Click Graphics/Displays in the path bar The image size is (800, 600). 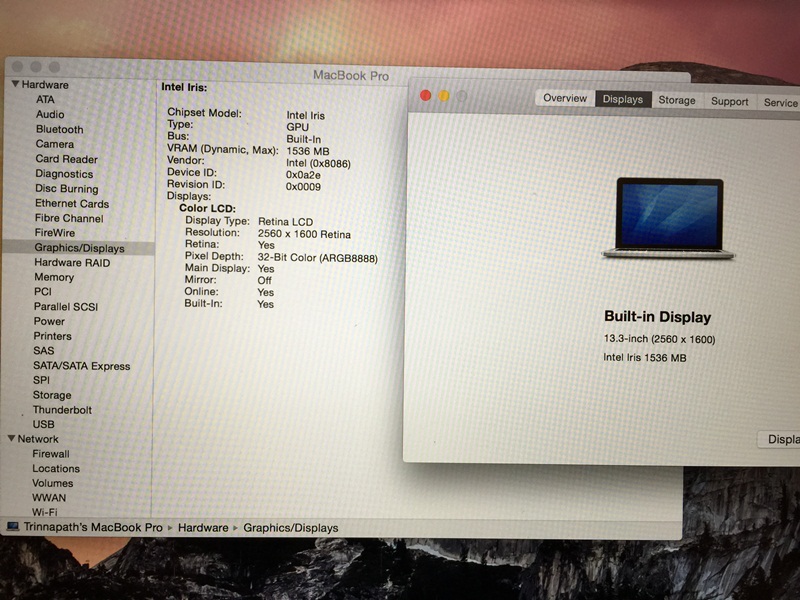pos(291,528)
